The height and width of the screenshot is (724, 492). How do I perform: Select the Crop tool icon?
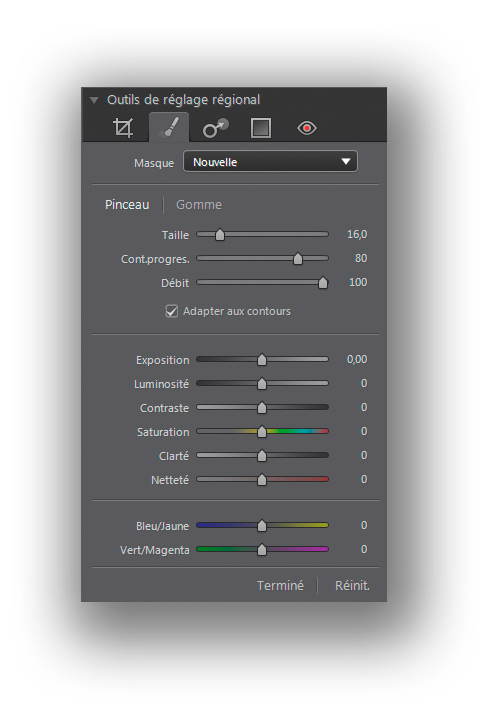[123, 127]
